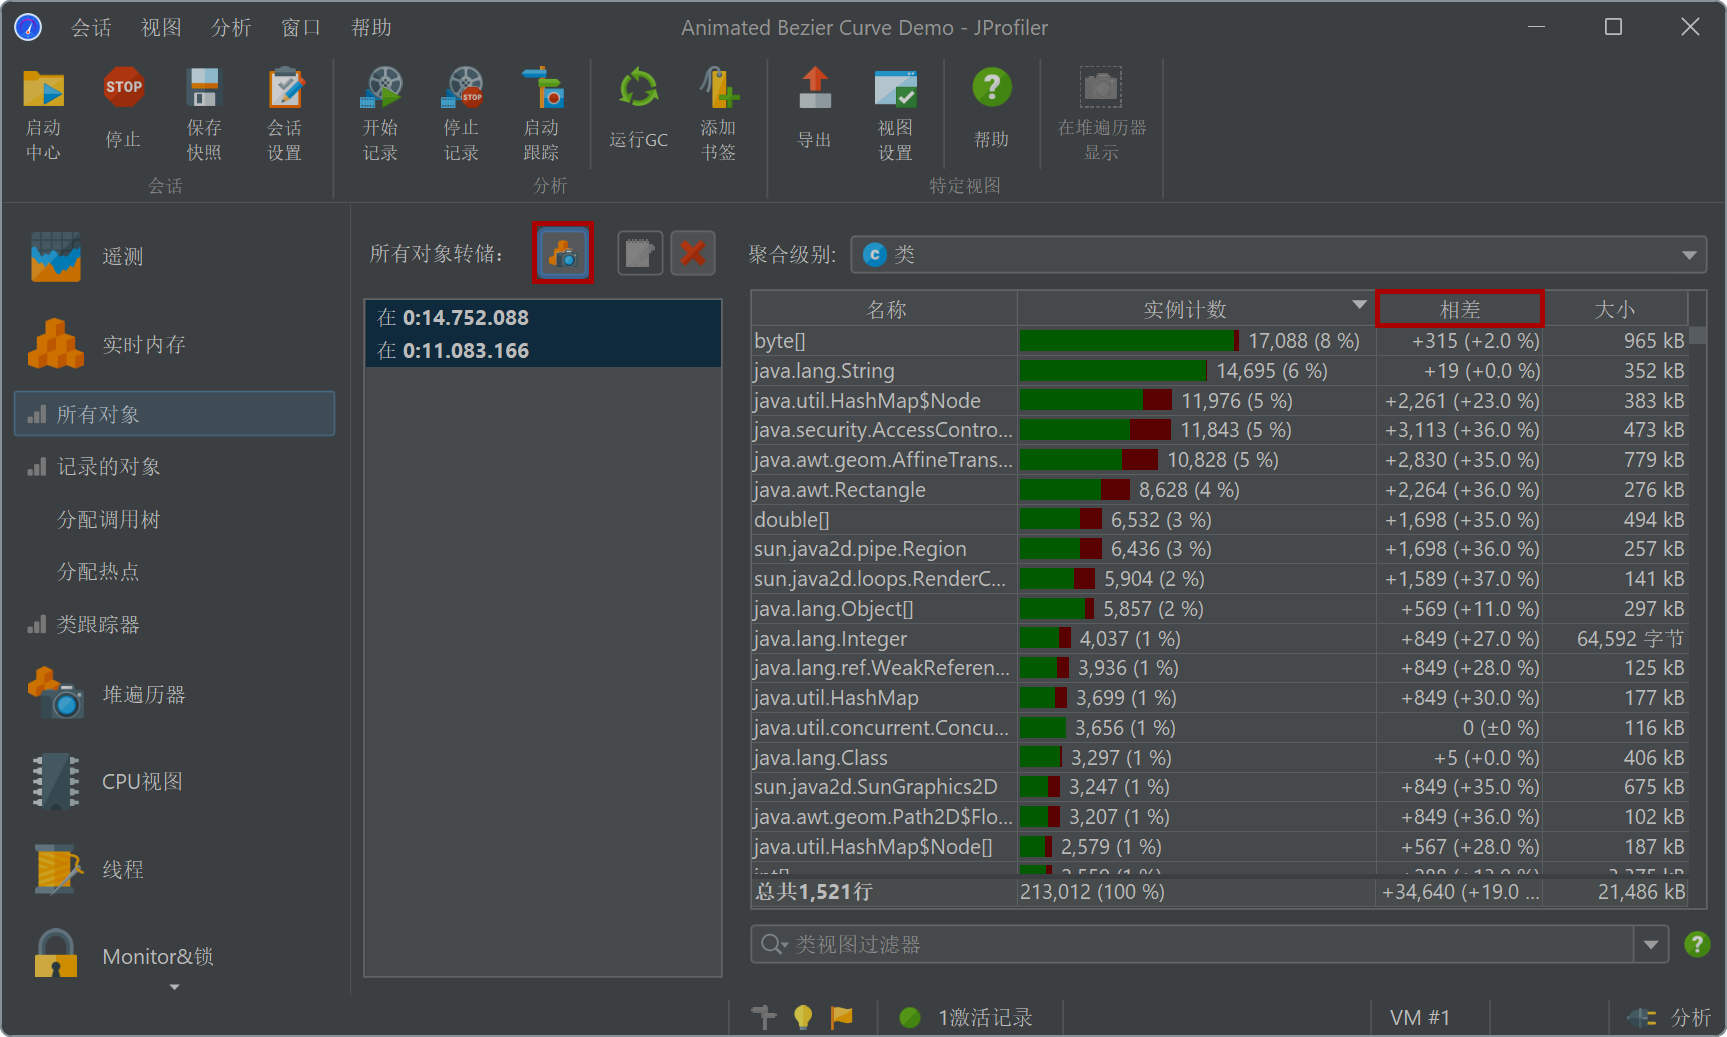Delete the selected dump with red X
This screenshot has width=1727, height=1037.
coord(693,253)
